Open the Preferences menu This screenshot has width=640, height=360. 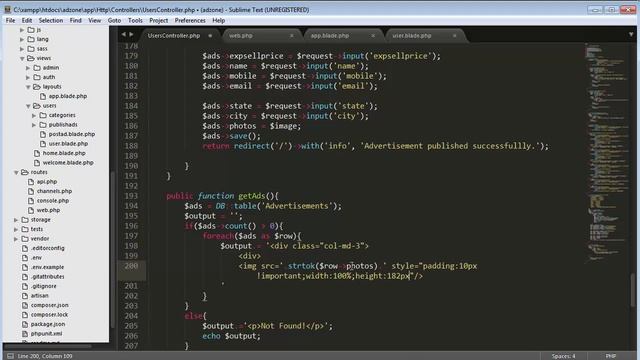190,20
